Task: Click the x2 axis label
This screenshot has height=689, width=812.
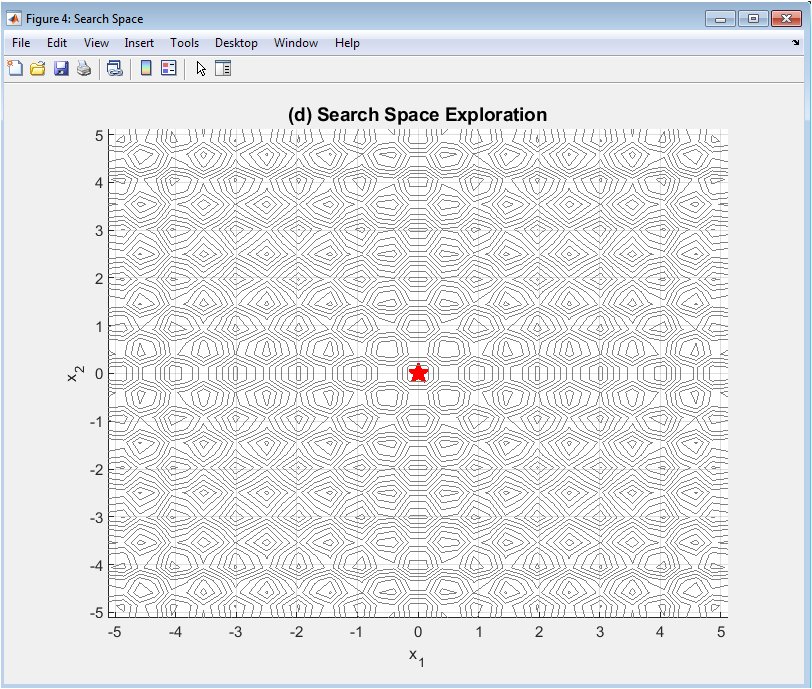Action: tap(76, 374)
